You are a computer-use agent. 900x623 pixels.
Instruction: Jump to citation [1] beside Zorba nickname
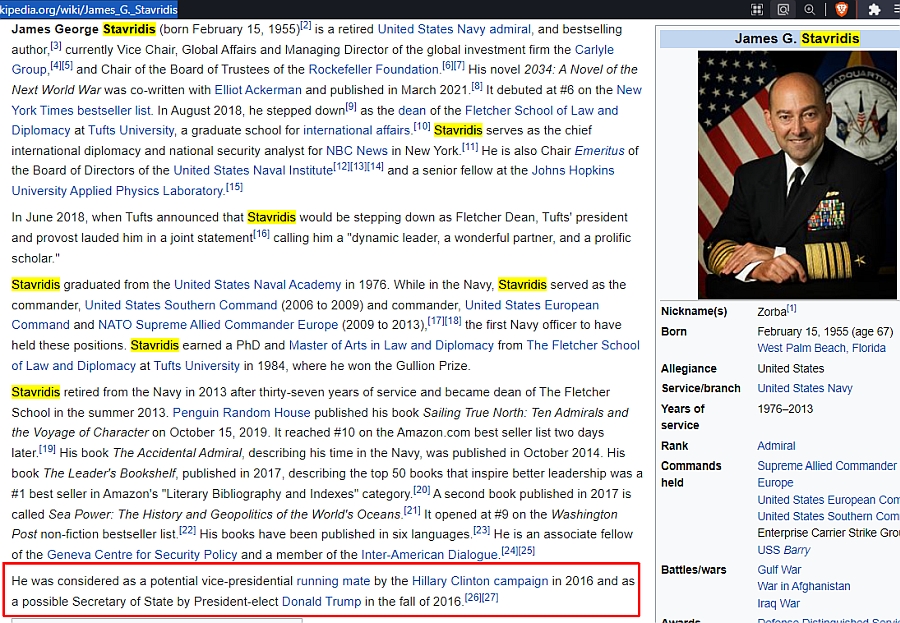pyautogui.click(x=792, y=308)
